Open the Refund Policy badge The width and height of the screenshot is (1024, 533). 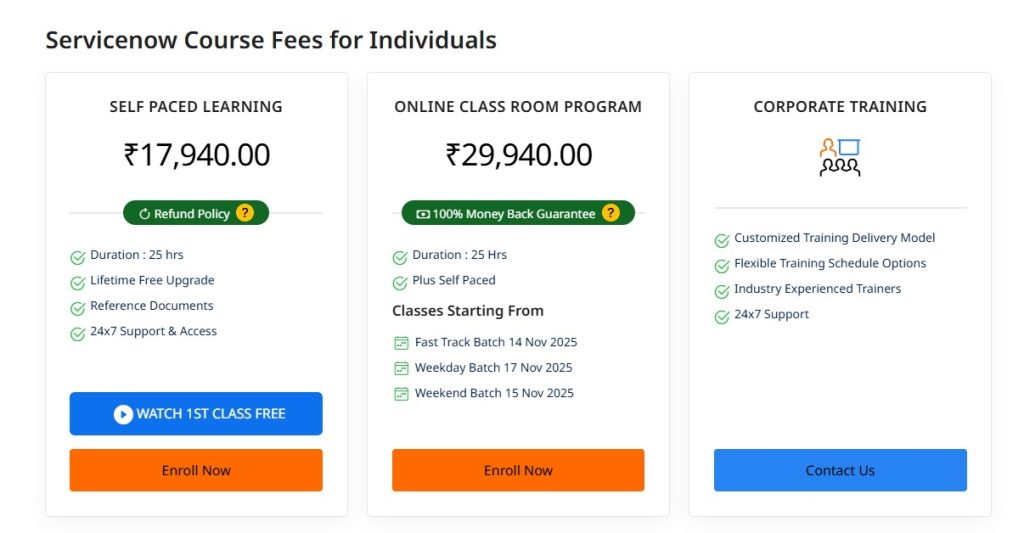pos(191,214)
